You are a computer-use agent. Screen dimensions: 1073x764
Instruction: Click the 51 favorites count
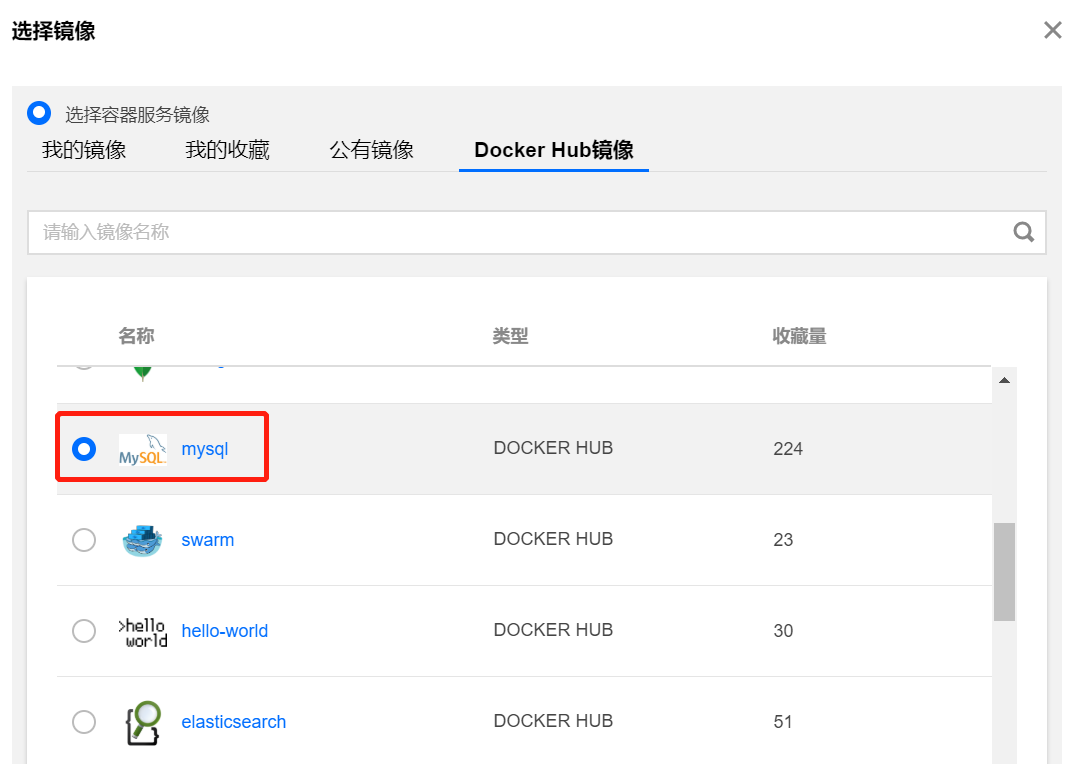pyautogui.click(x=783, y=722)
